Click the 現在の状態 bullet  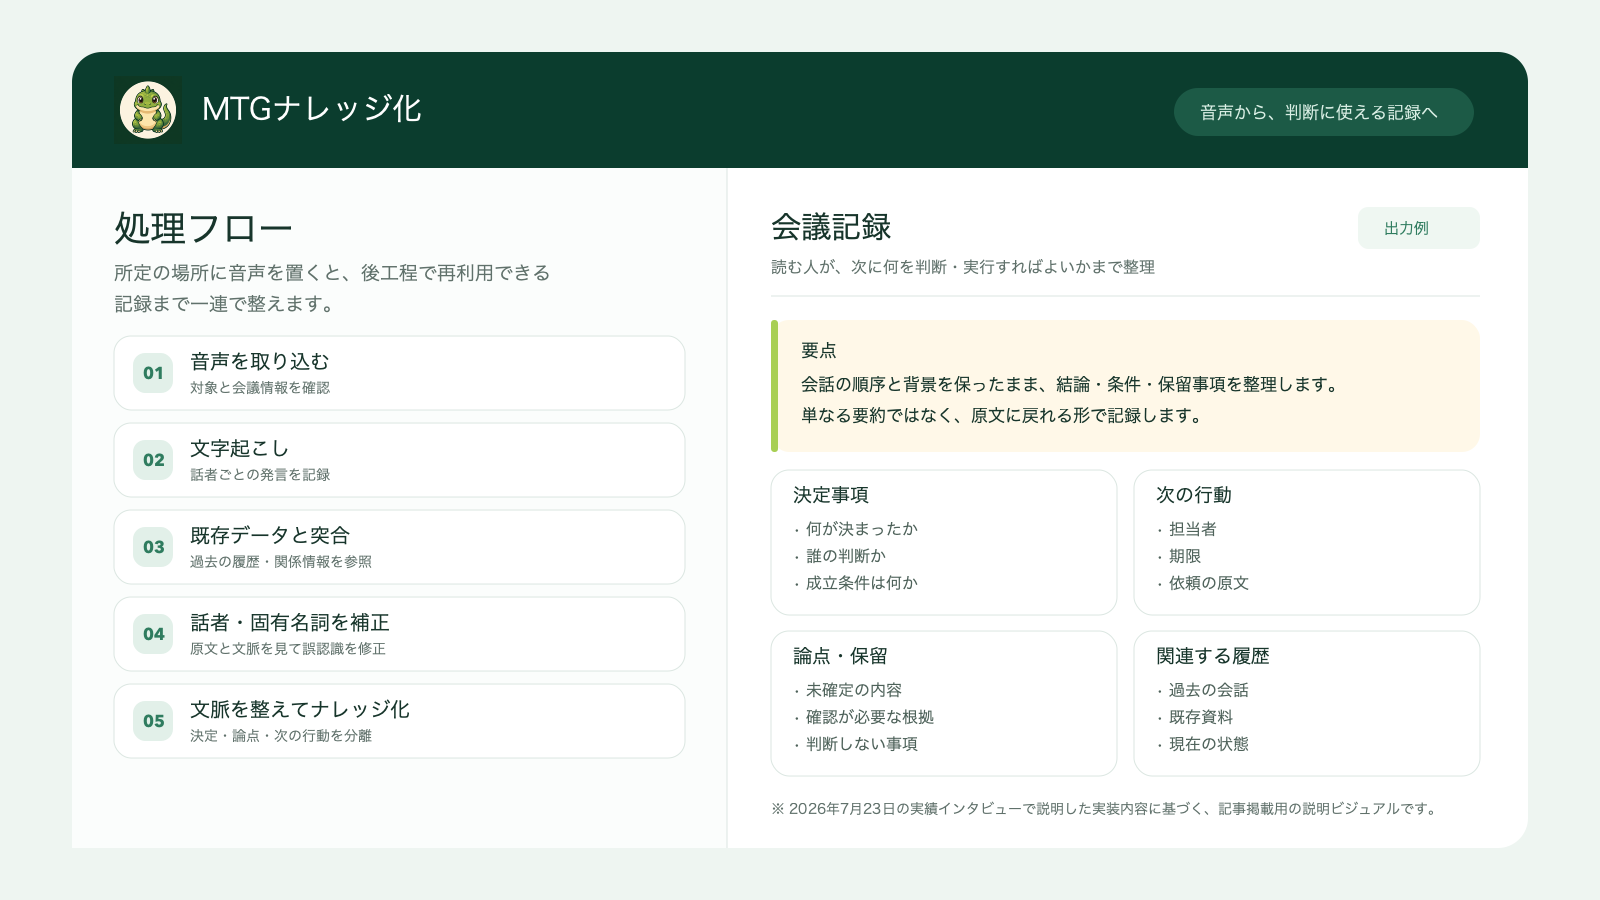tap(1203, 744)
